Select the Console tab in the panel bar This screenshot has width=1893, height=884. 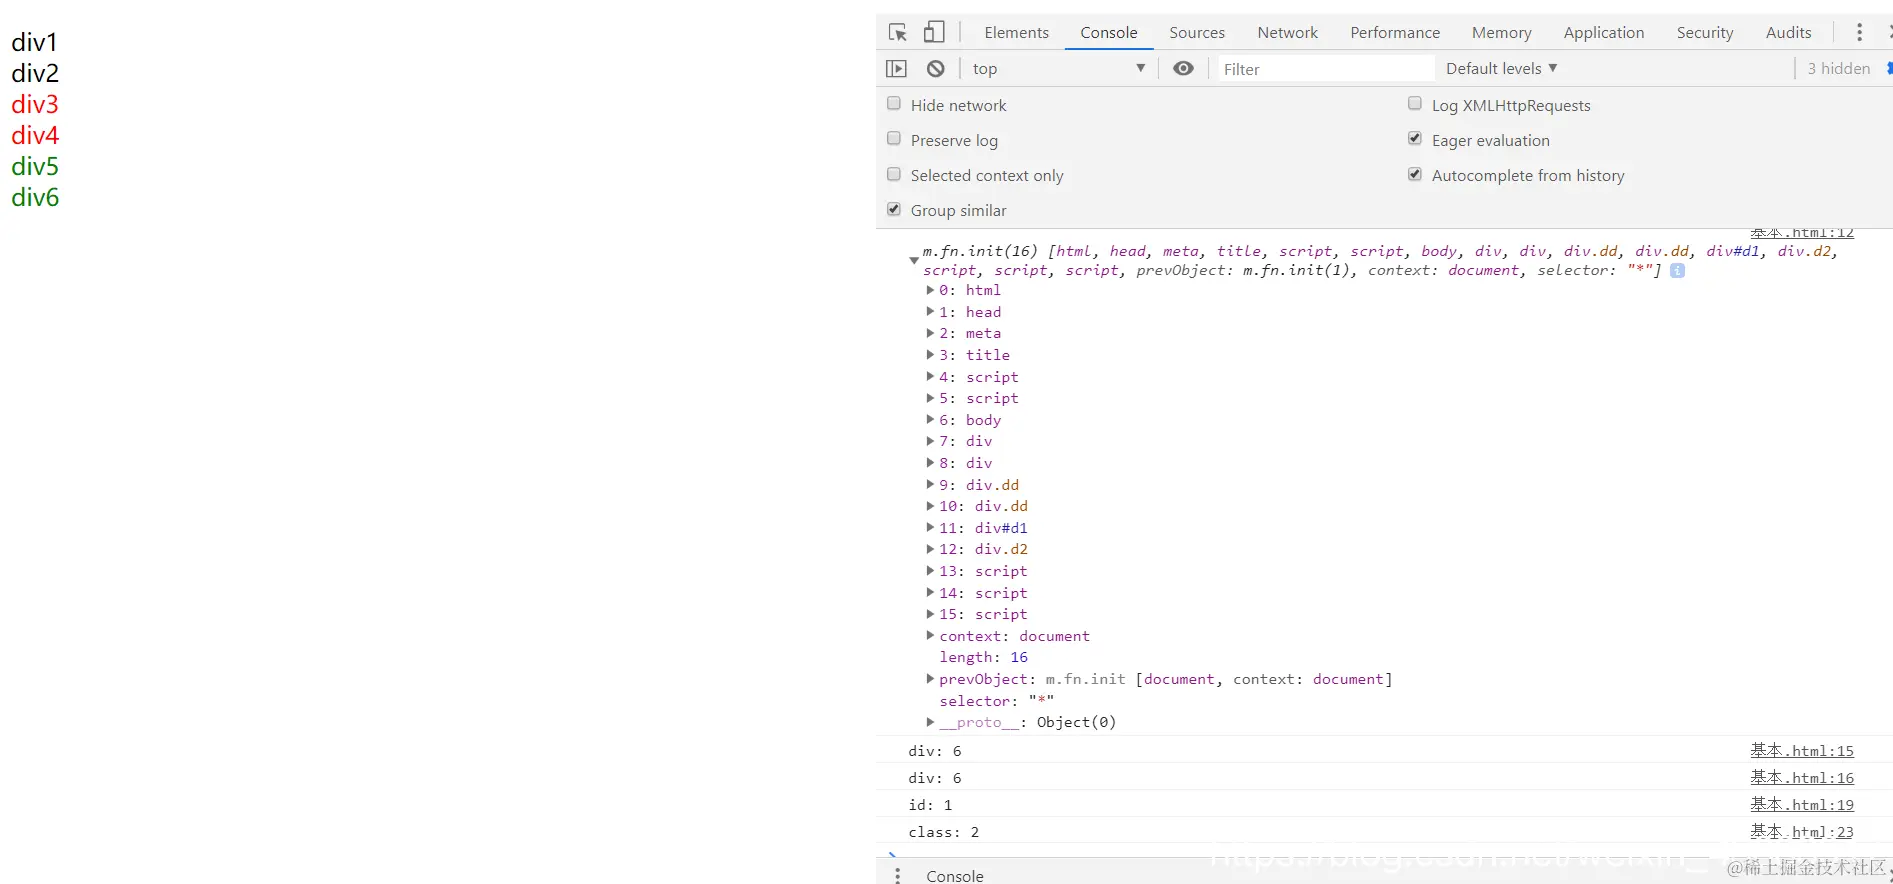pyautogui.click(x=1109, y=32)
